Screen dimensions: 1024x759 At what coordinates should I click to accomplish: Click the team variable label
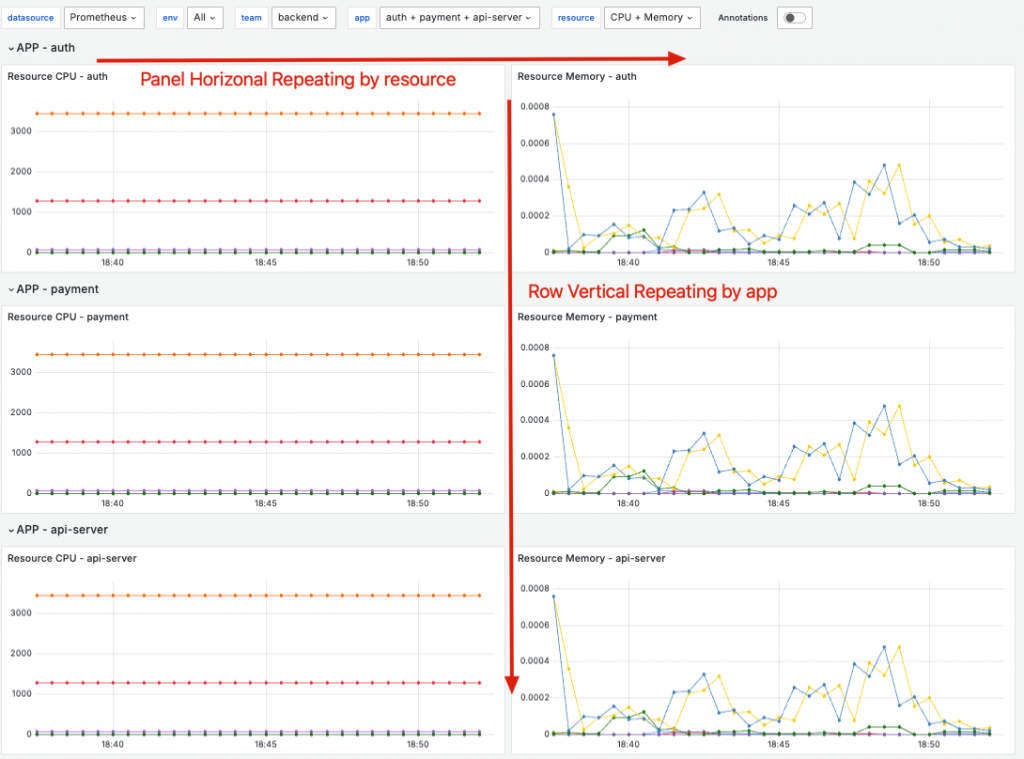(x=251, y=18)
